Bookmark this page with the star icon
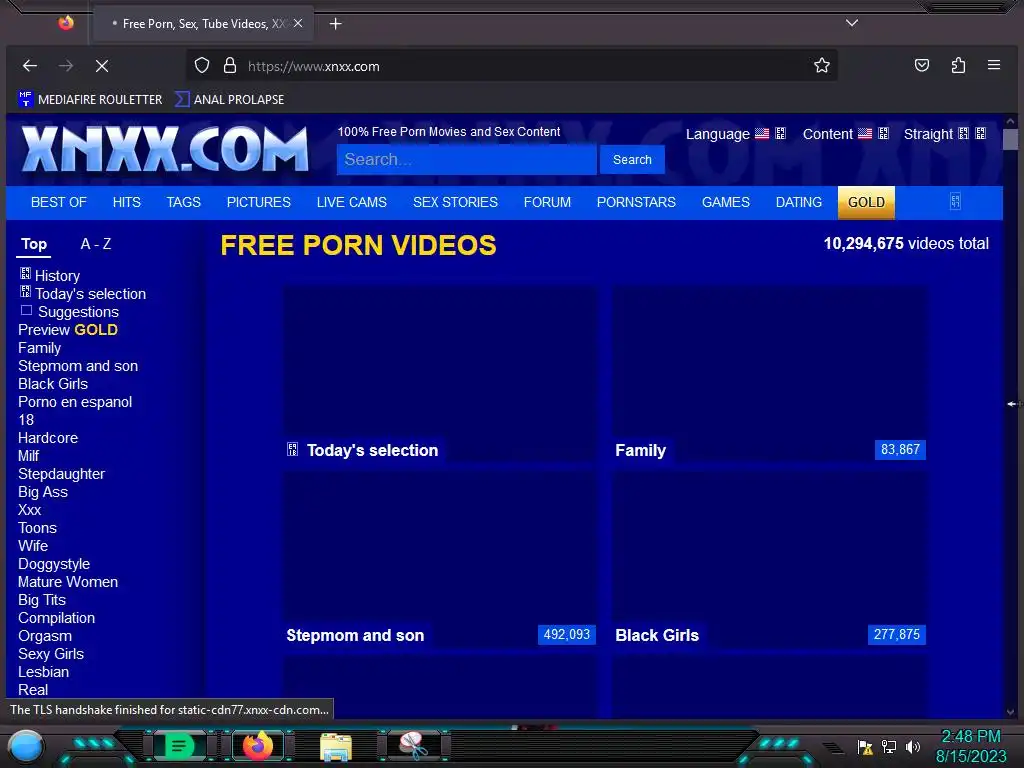The height and width of the screenshot is (768, 1024). pyautogui.click(x=822, y=65)
